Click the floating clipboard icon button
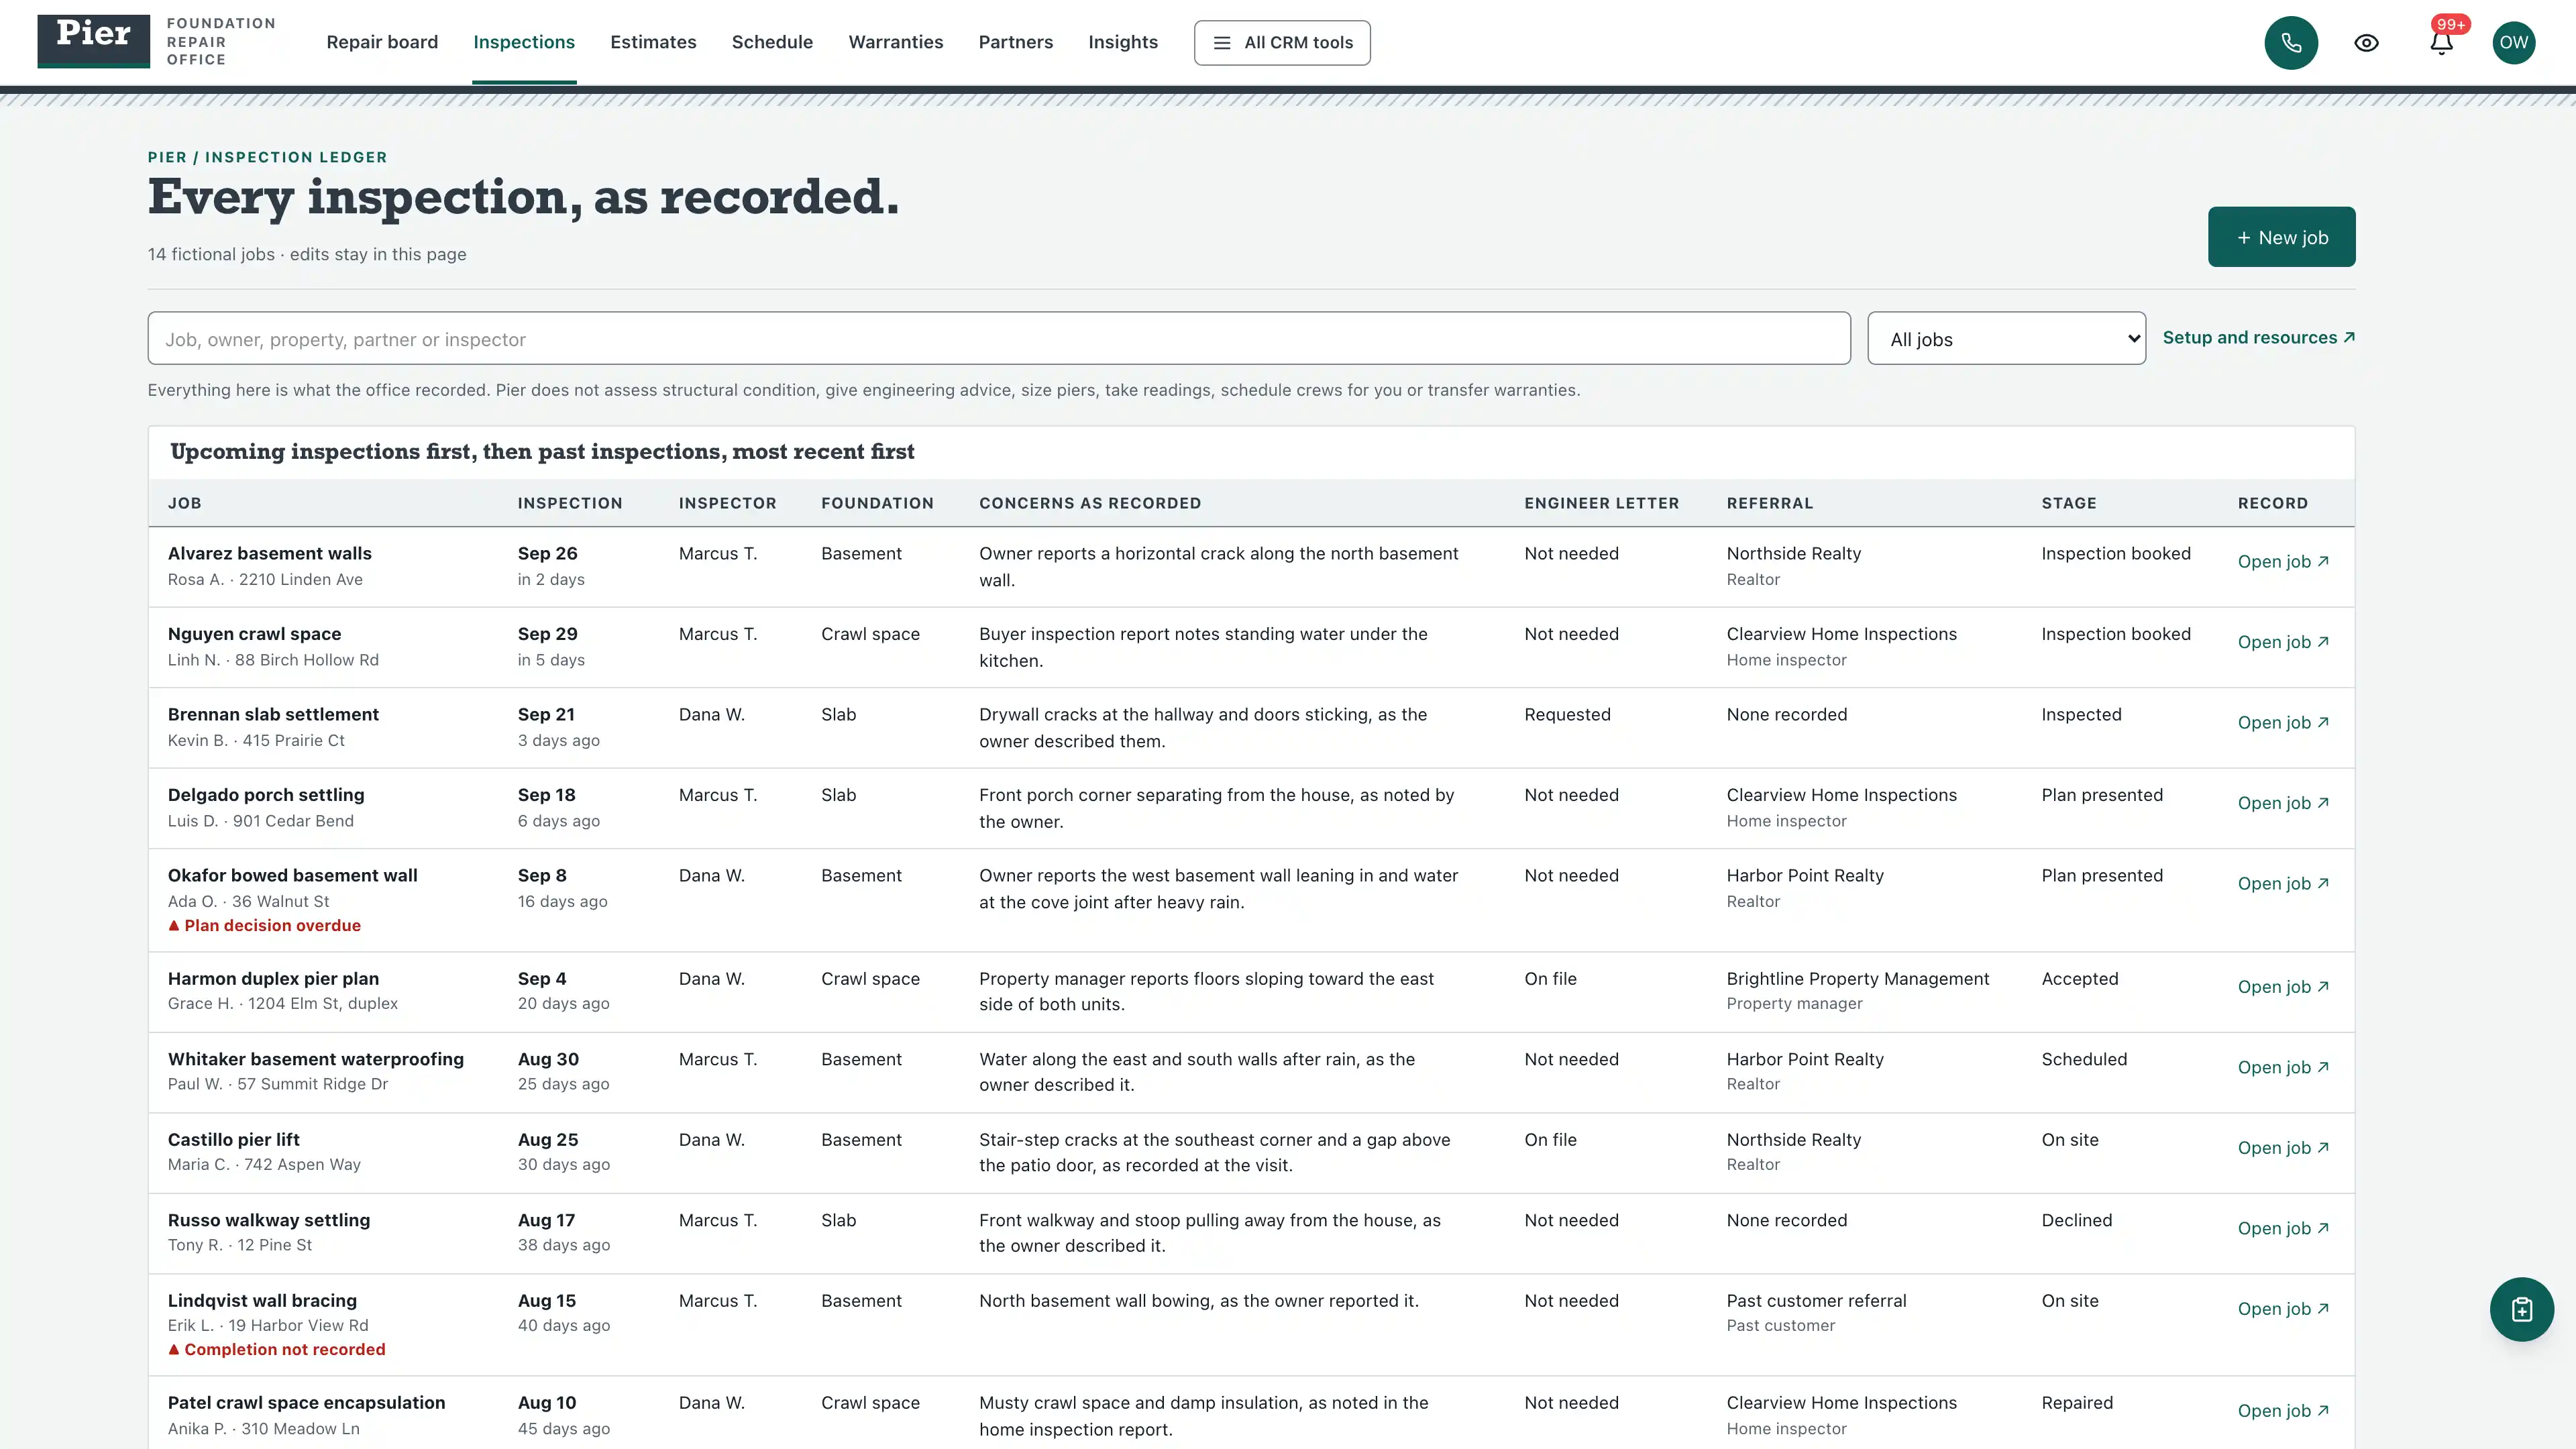2576x1449 pixels. coord(2521,1309)
